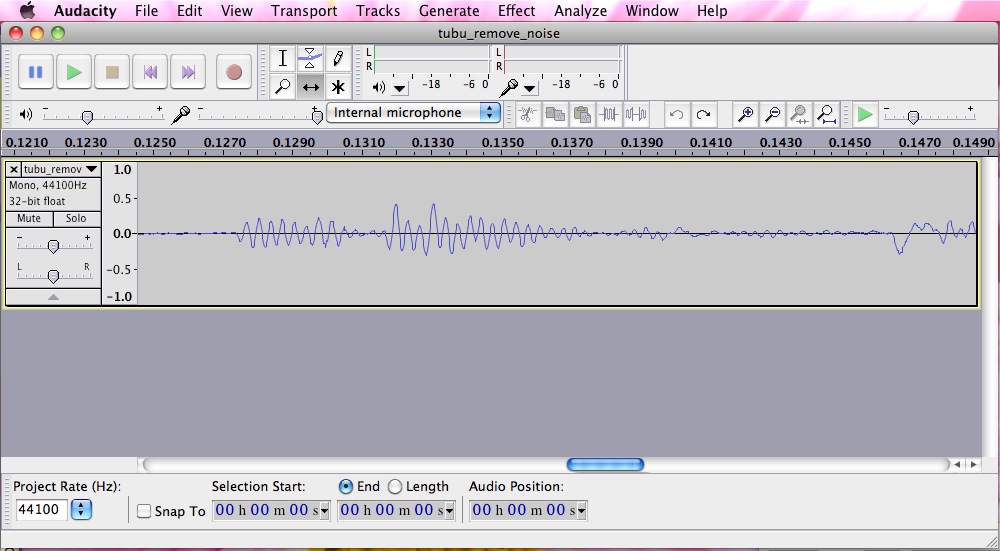Screen dimensions: 1000x551
Task: Click the Undo arrow icon
Action: 677,114
